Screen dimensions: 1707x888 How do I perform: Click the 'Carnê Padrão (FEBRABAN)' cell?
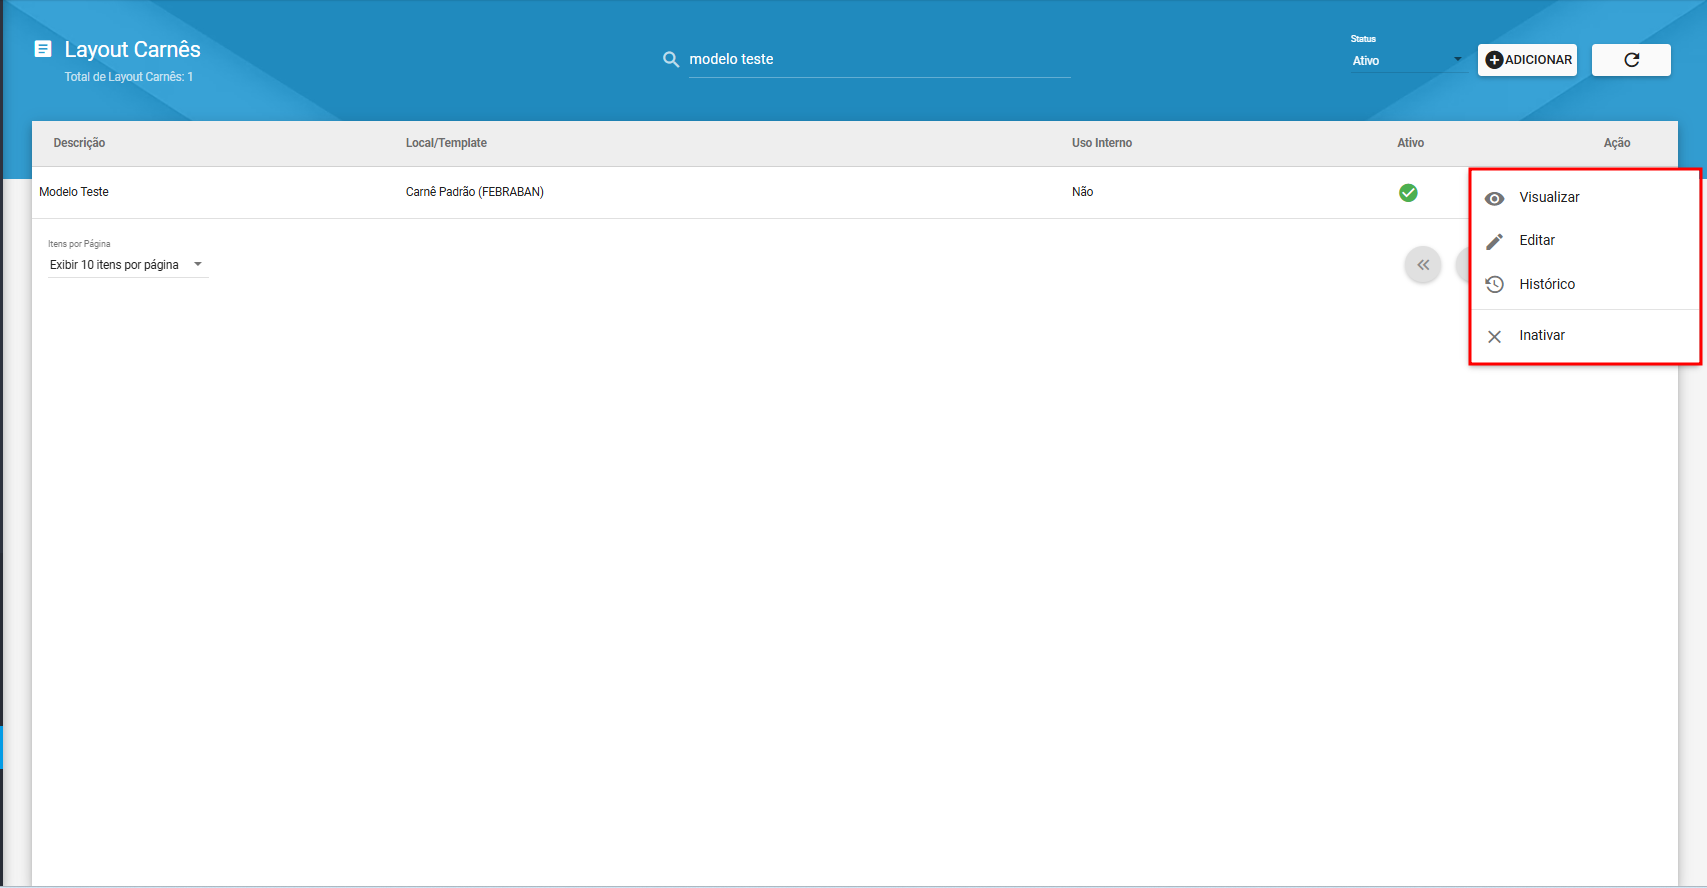474,192
